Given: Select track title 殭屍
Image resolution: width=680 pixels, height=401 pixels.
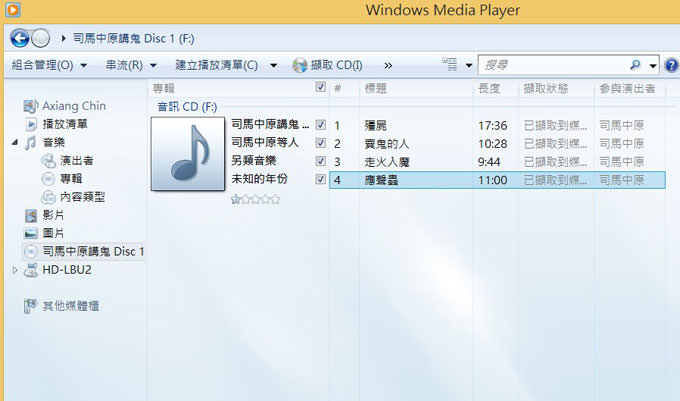Looking at the screenshot, I should point(376,126).
